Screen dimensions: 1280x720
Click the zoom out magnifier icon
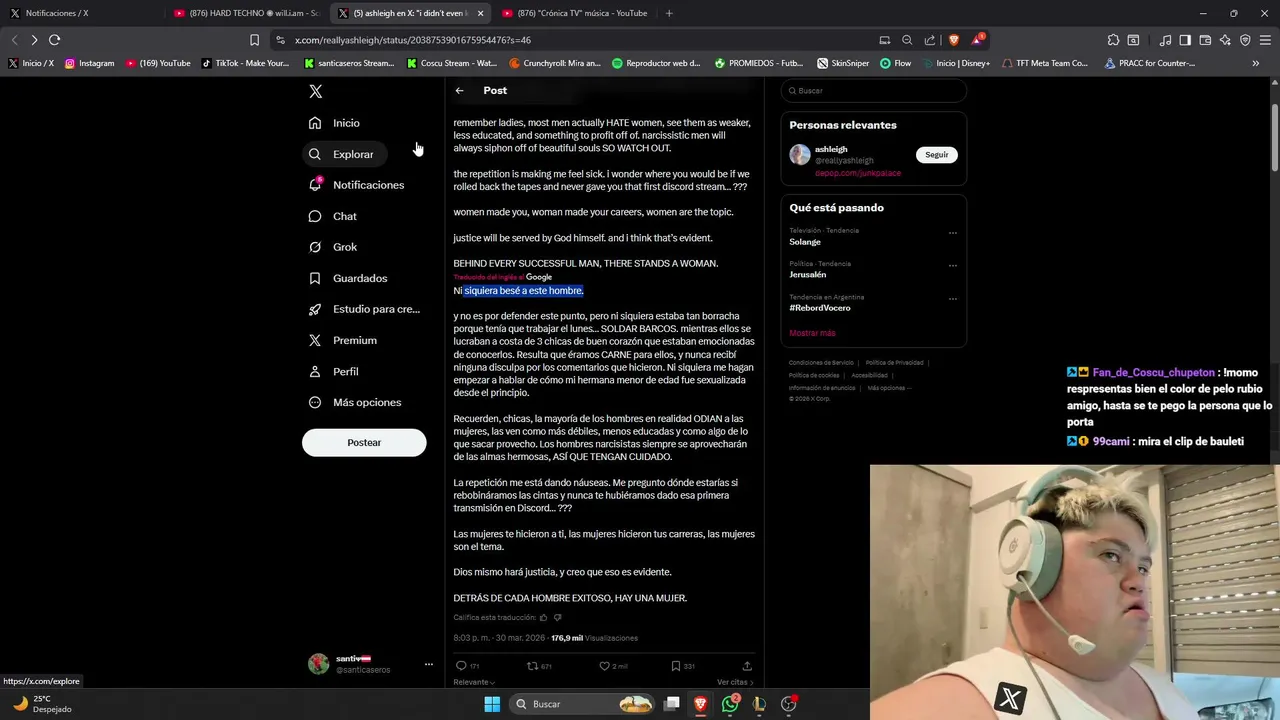pos(907,40)
